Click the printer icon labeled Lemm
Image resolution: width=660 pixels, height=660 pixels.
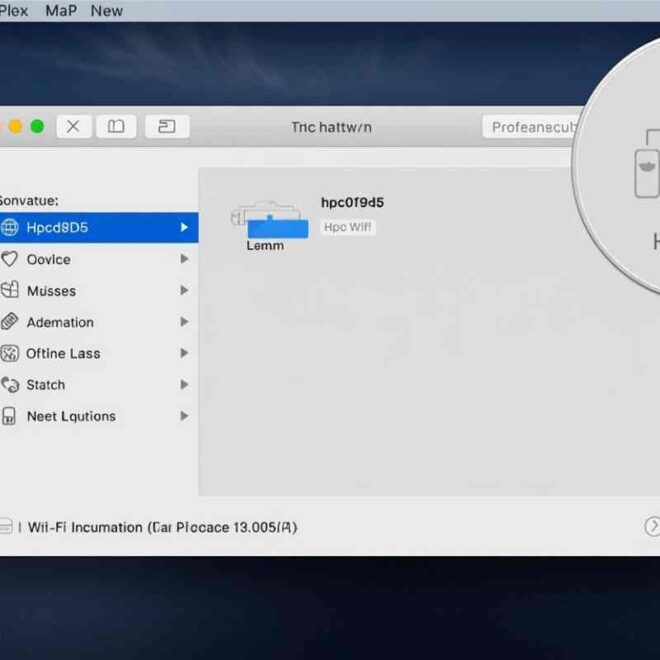(269, 220)
